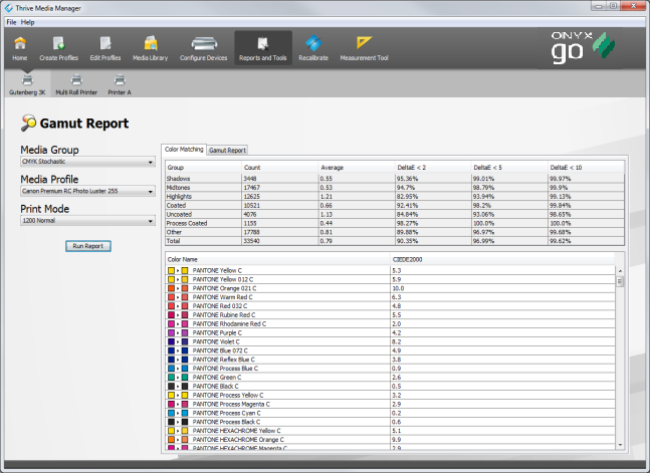650x473 pixels.
Task: Select Reports and Tools
Action: [x=263, y=48]
